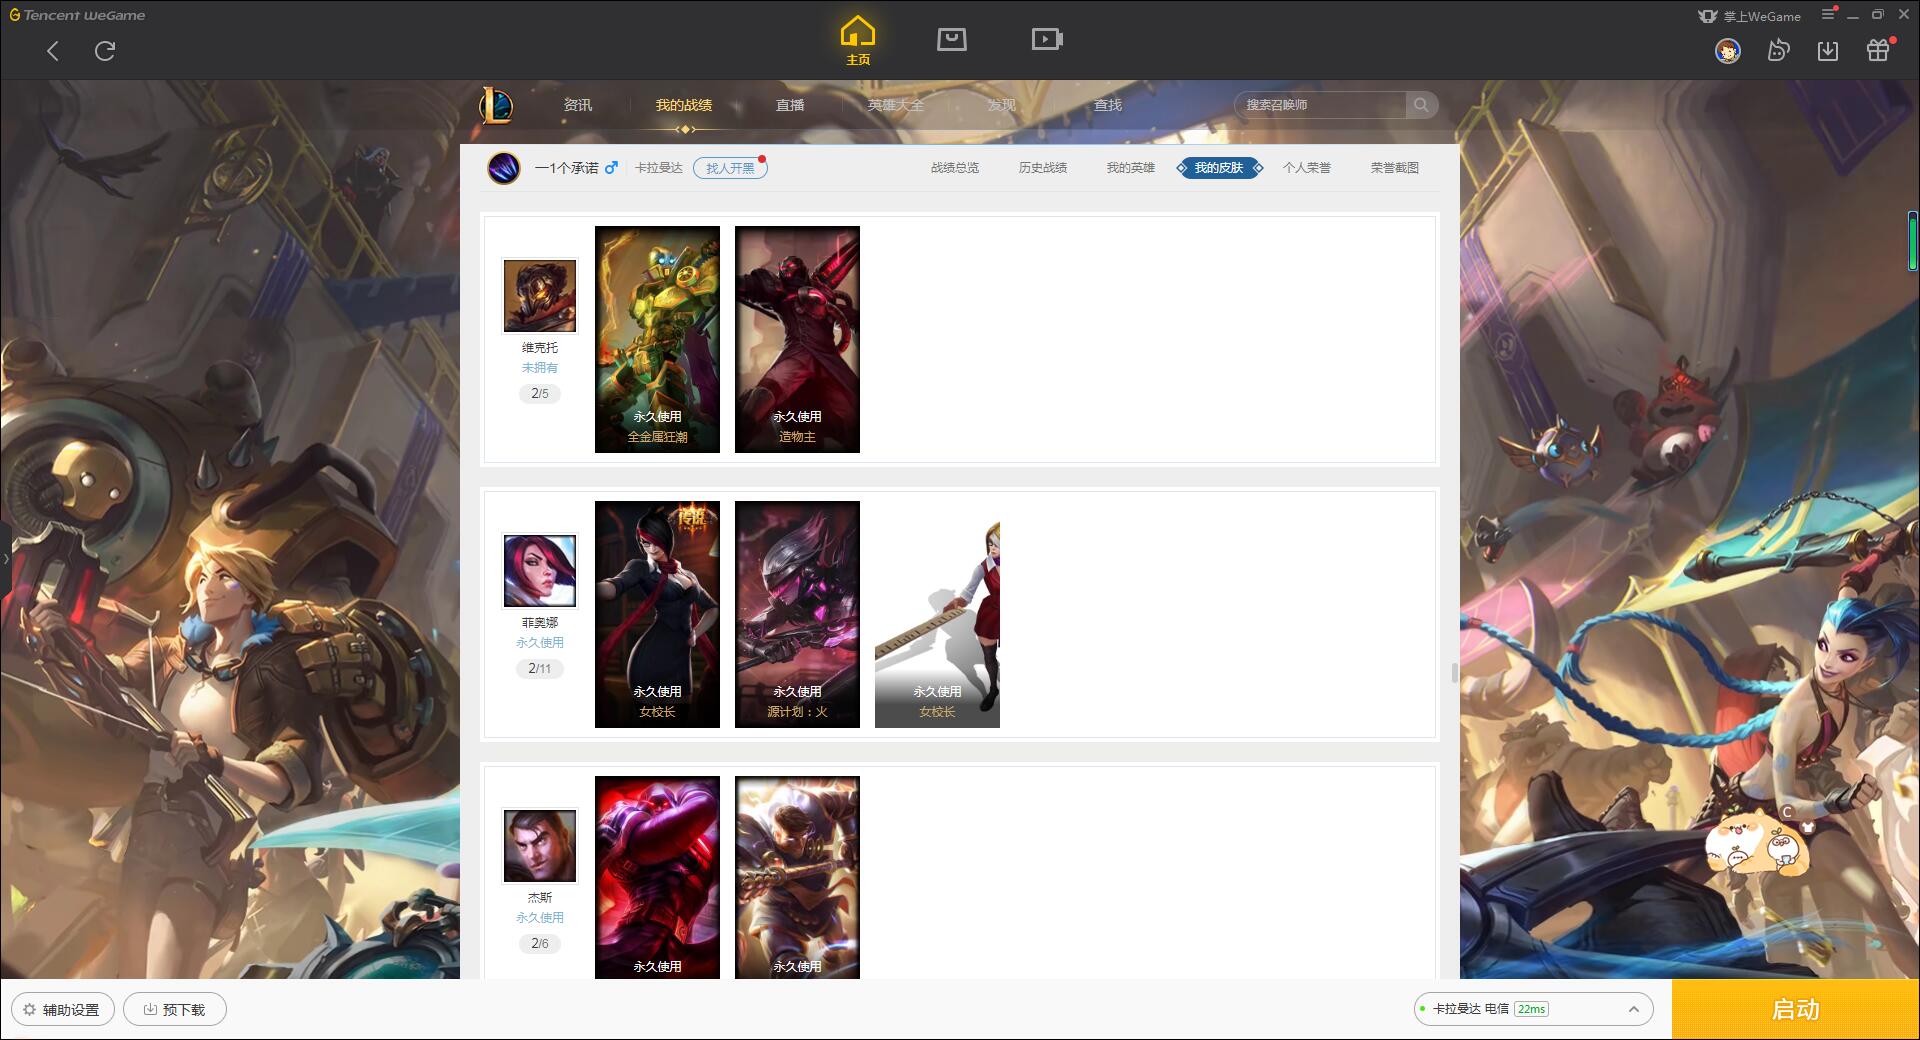
Task: Click the 找人开黑 button
Action: (730, 168)
